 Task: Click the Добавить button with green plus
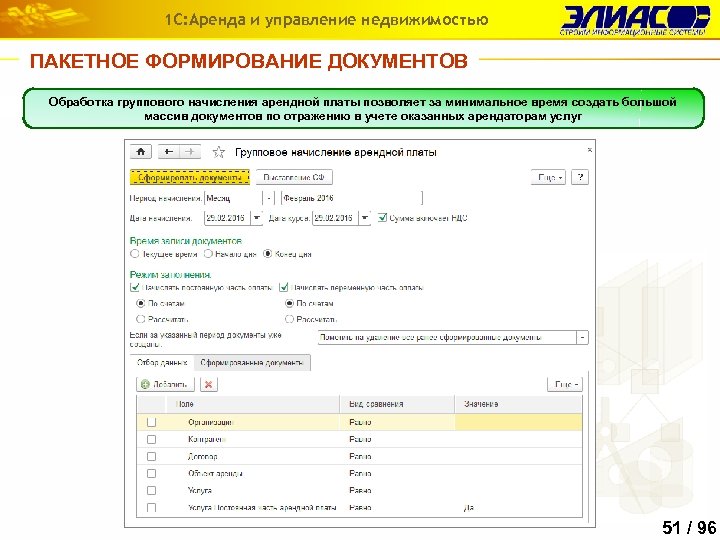[x=165, y=384]
